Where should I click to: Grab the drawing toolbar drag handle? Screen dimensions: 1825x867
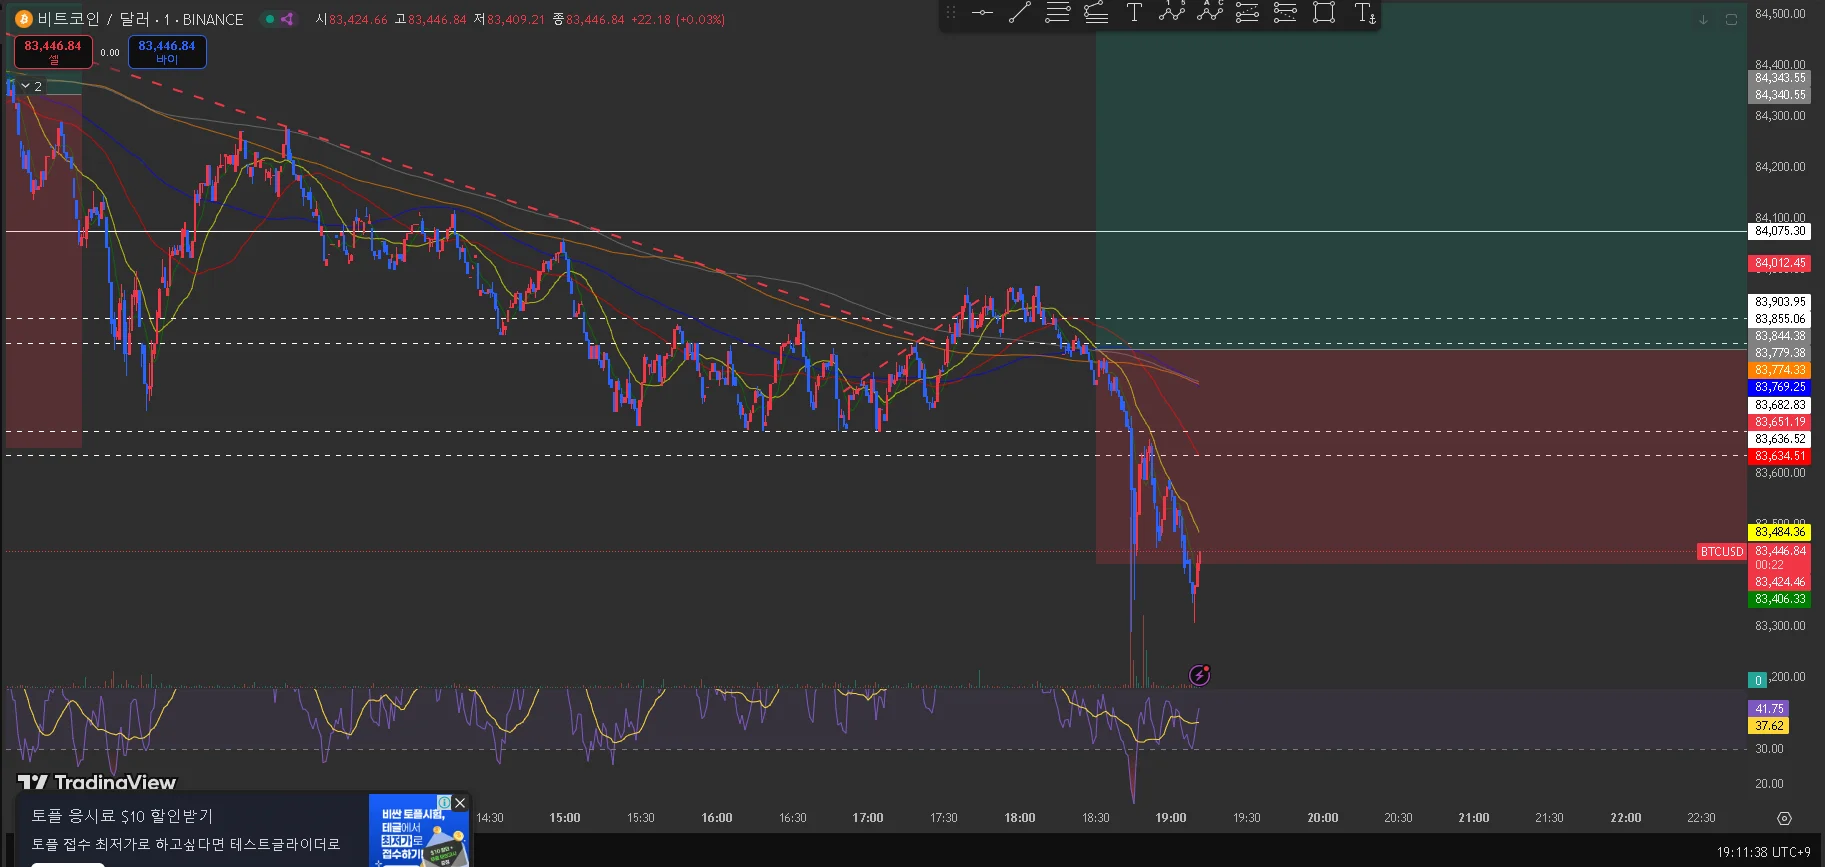[x=951, y=13]
